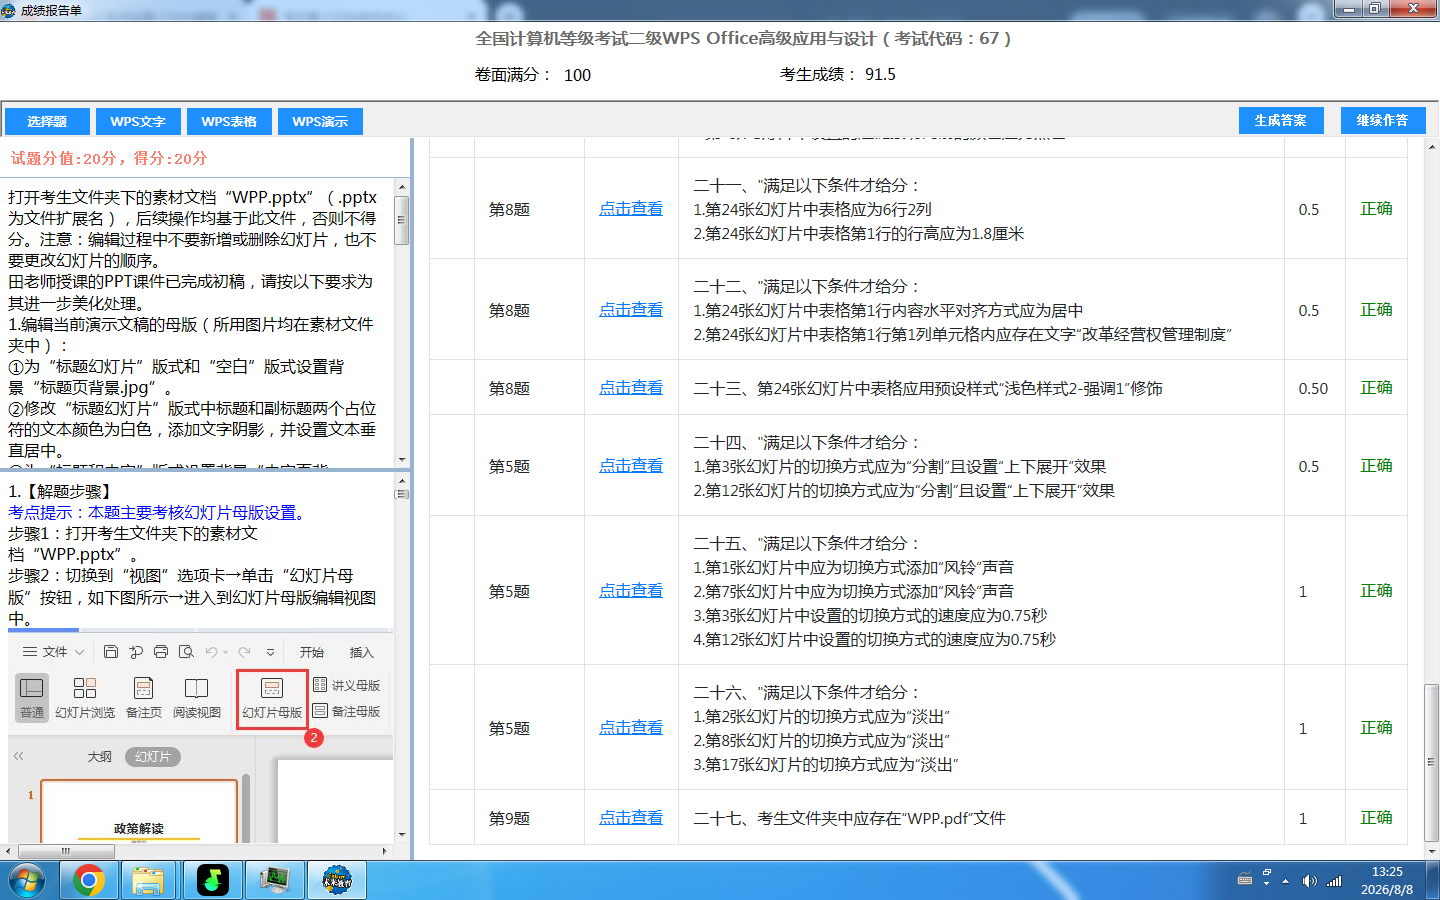
Task: Open 点击查看 for 浅色样式2-强调1 row
Action: click(631, 388)
